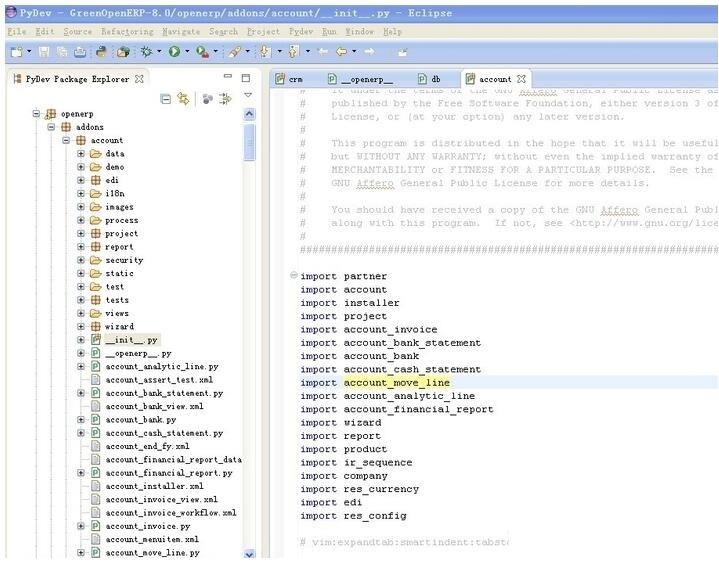Minimize the PyDev Package Explorer panel
The height and width of the screenshot is (573, 719).
tap(228, 76)
